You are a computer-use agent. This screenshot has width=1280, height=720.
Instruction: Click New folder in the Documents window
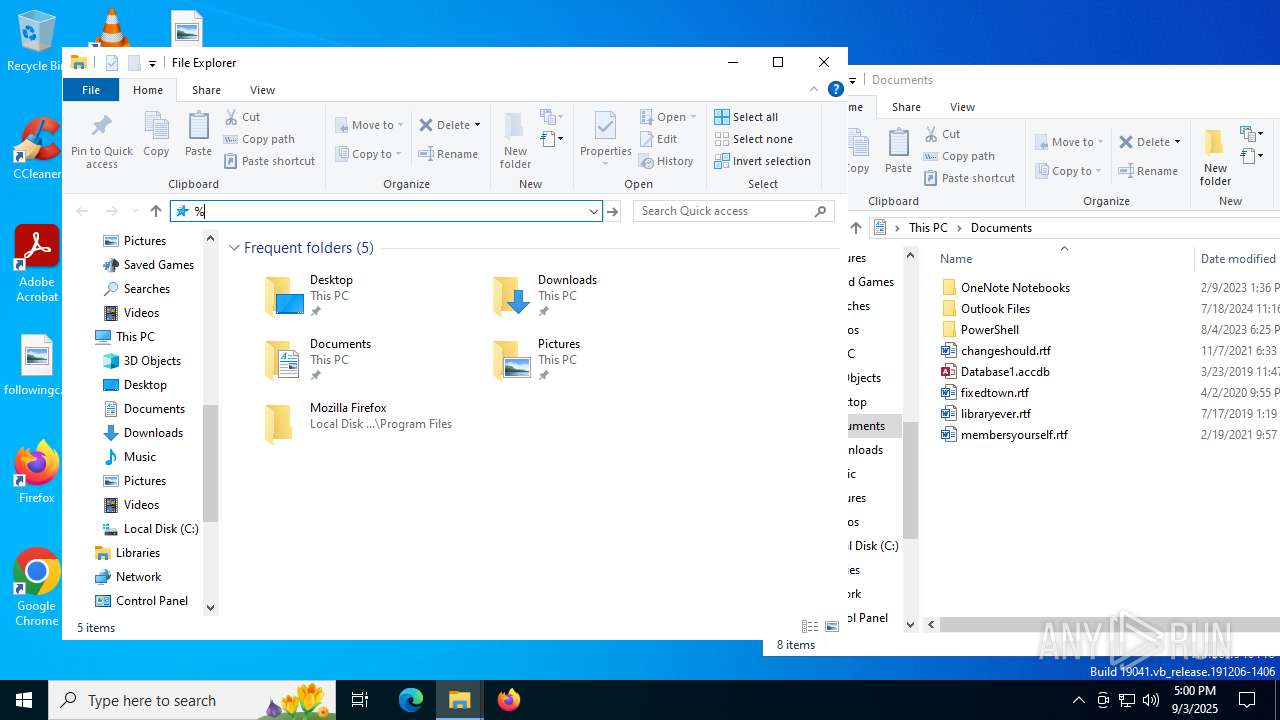click(x=1215, y=156)
